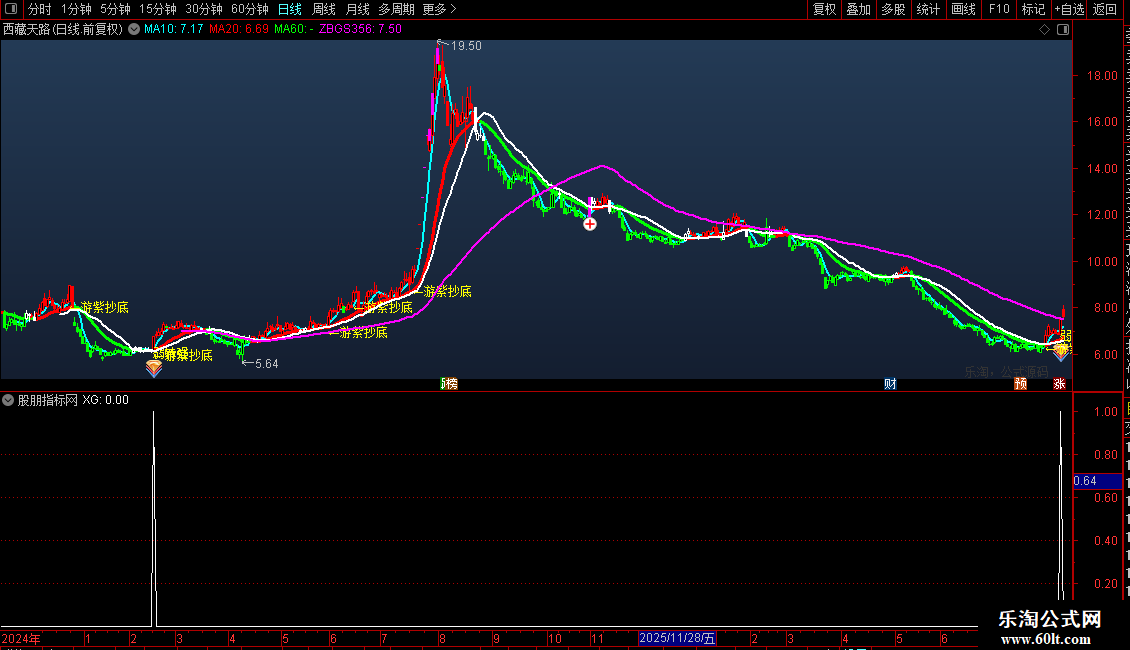Select the 日线 daily chart tab
The height and width of the screenshot is (650, 1130).
[290, 9]
